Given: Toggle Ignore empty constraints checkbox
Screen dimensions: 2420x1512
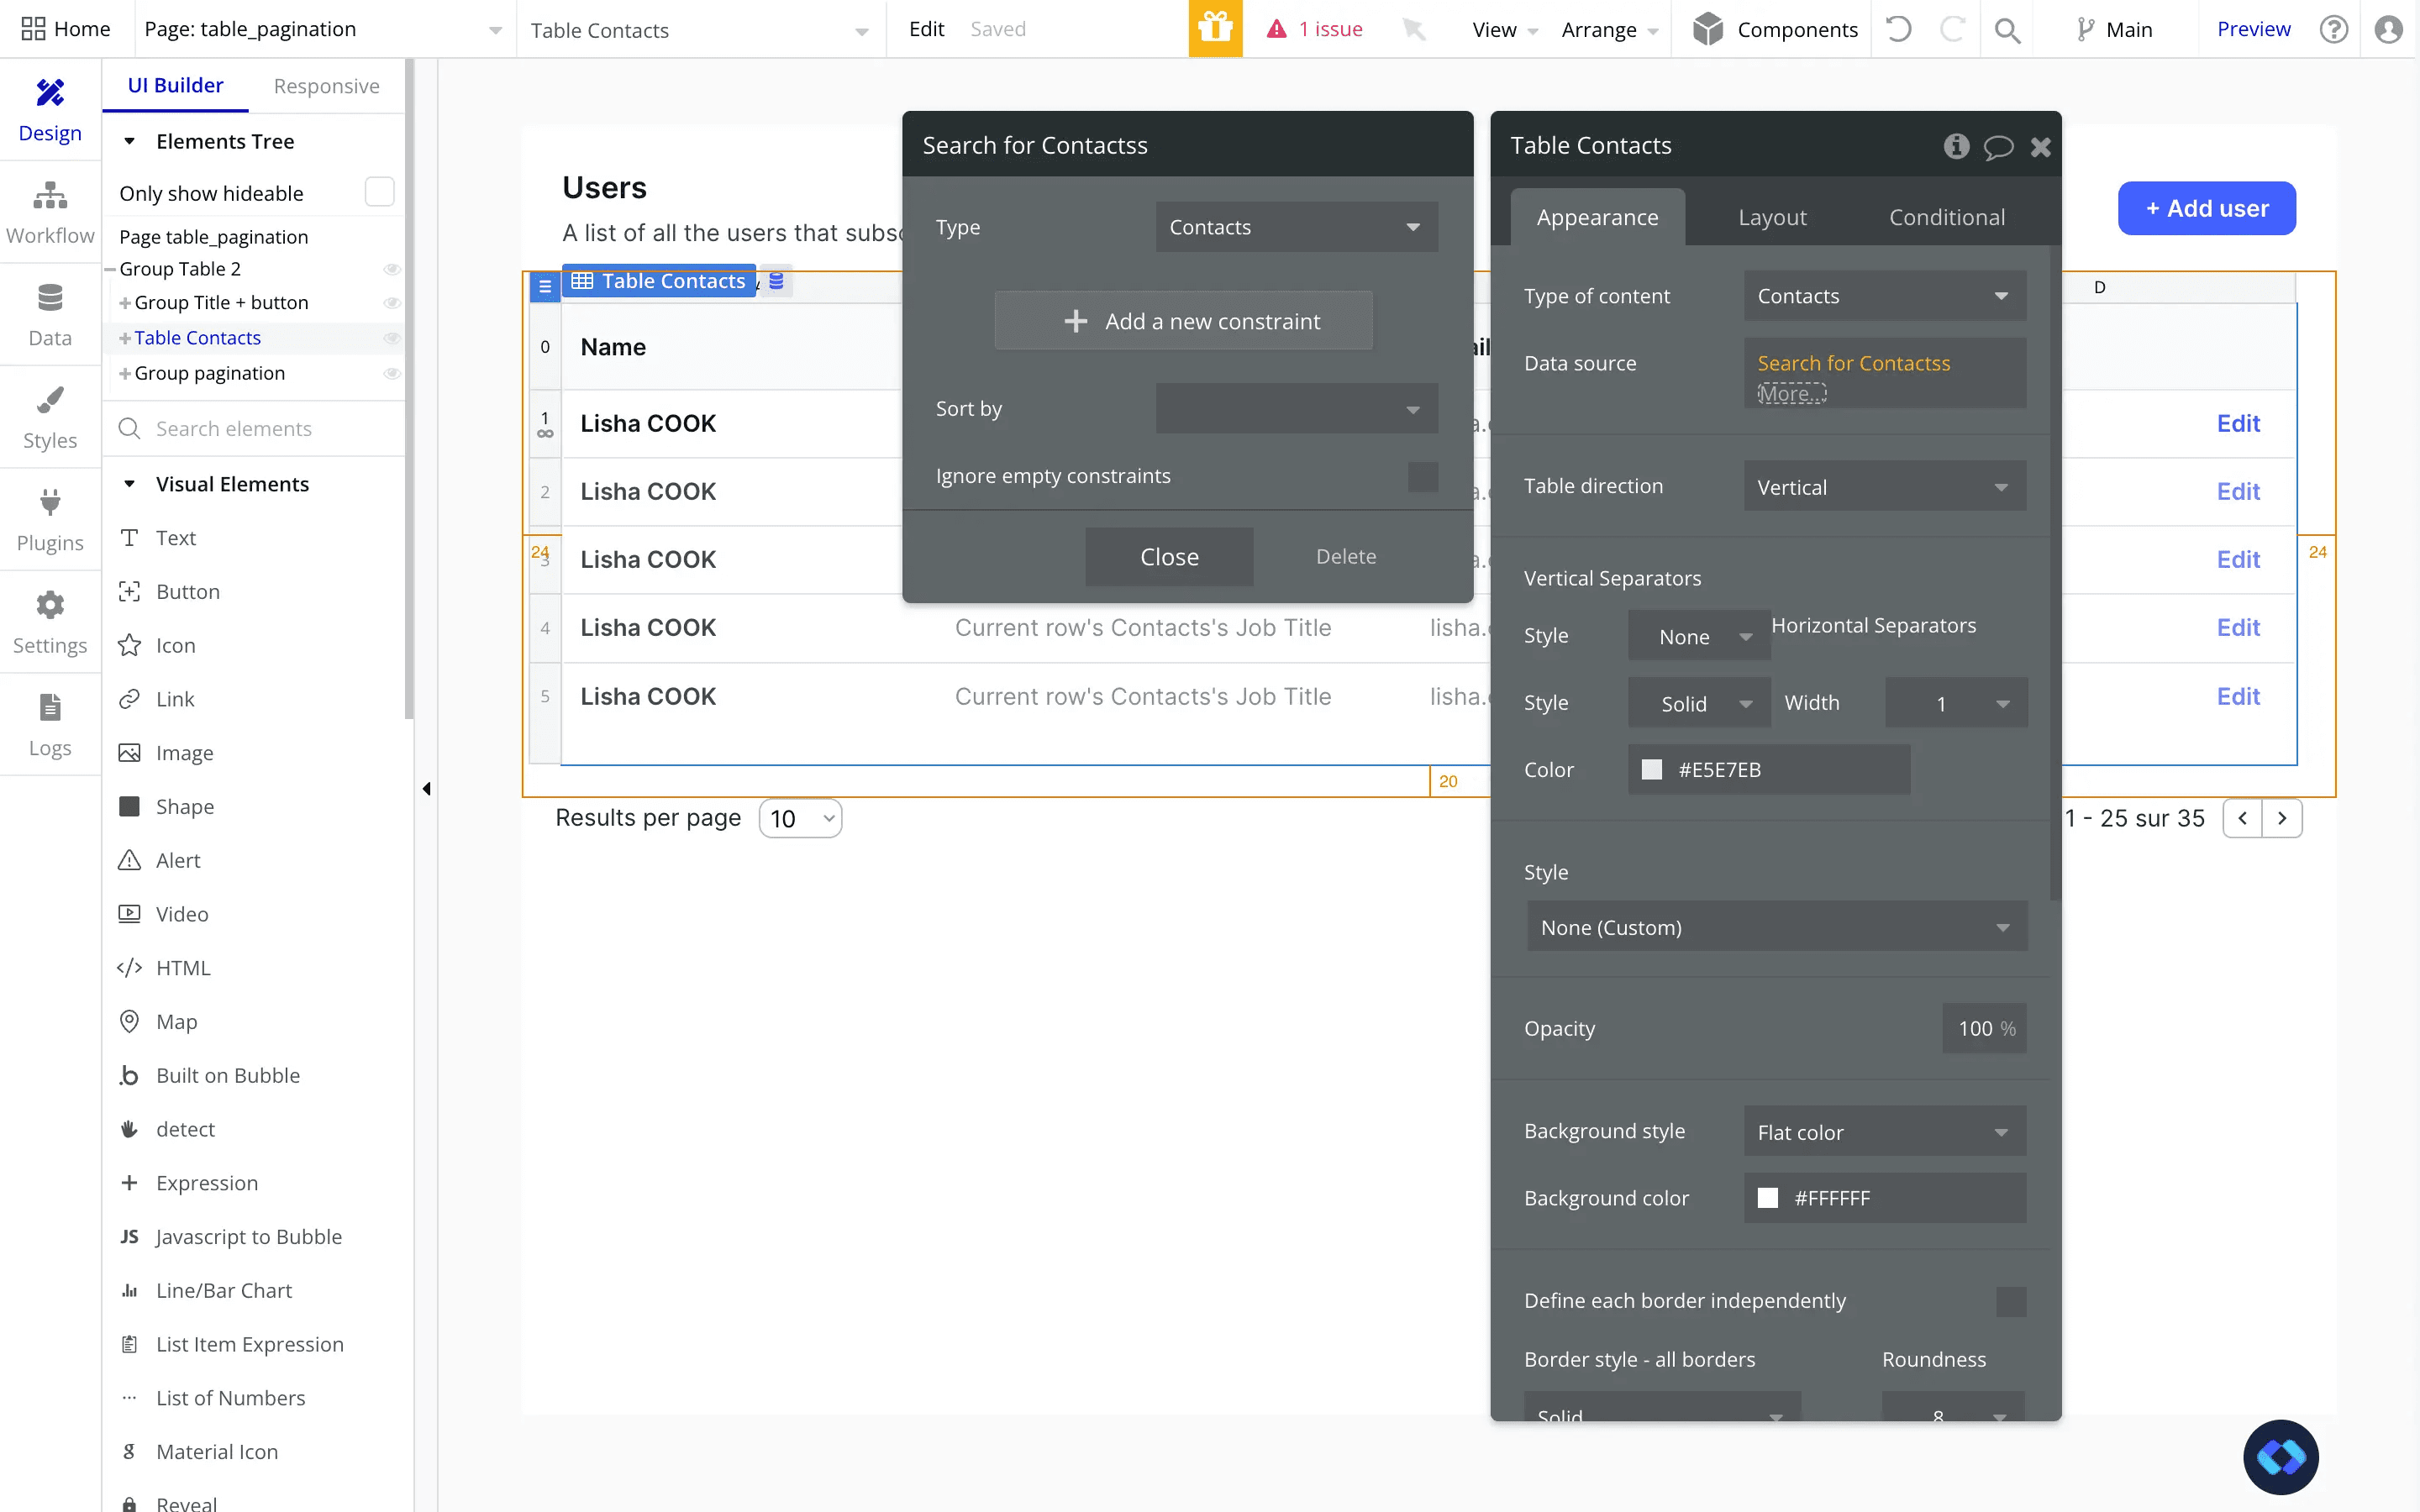Looking at the screenshot, I should coord(1422,476).
